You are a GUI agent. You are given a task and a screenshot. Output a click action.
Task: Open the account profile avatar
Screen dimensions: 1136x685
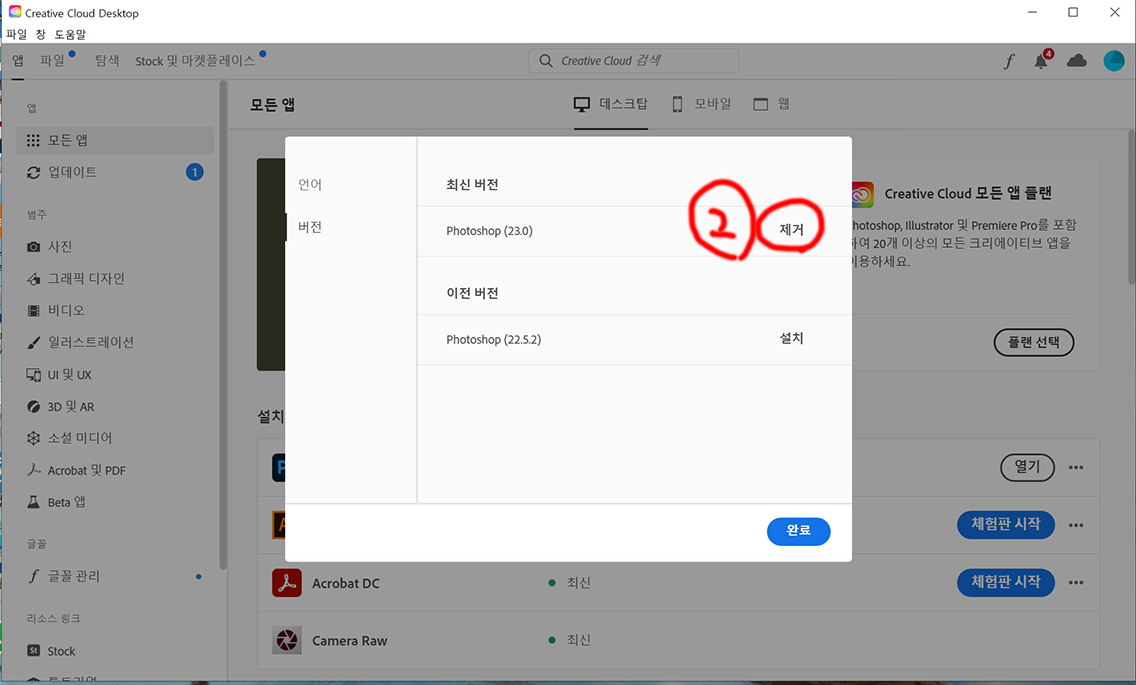(x=1114, y=61)
